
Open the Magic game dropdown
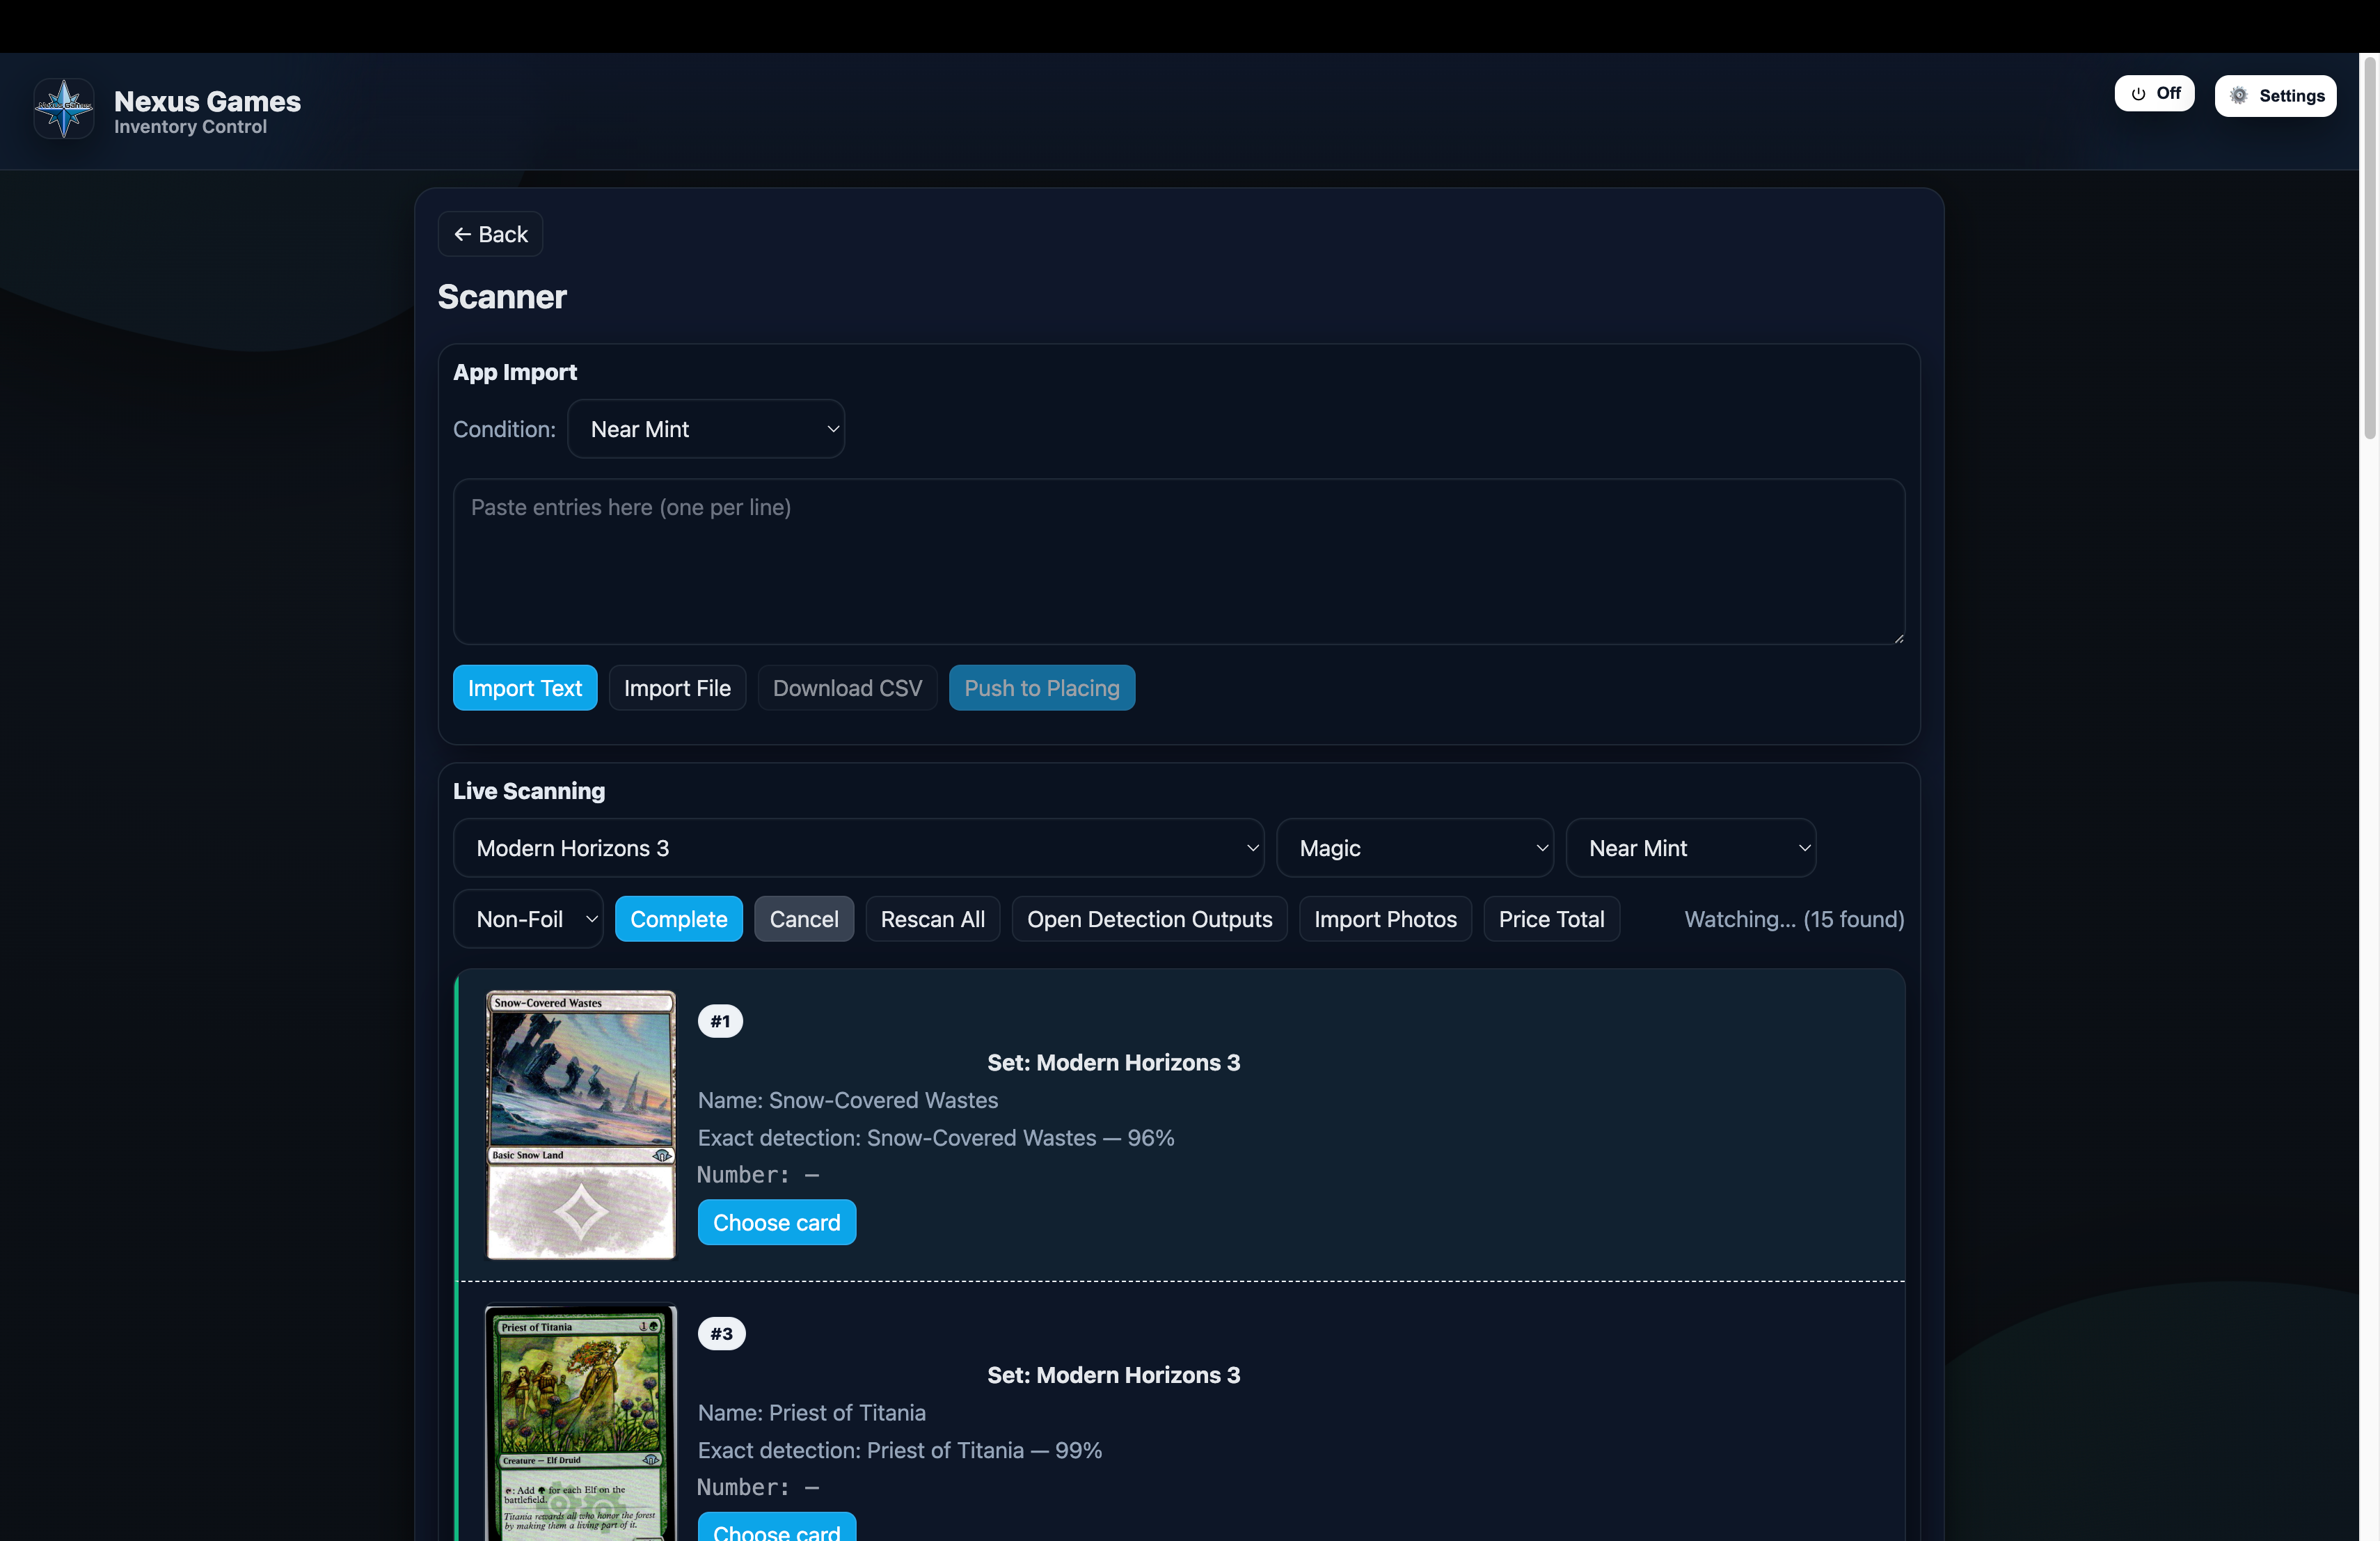tap(1414, 848)
